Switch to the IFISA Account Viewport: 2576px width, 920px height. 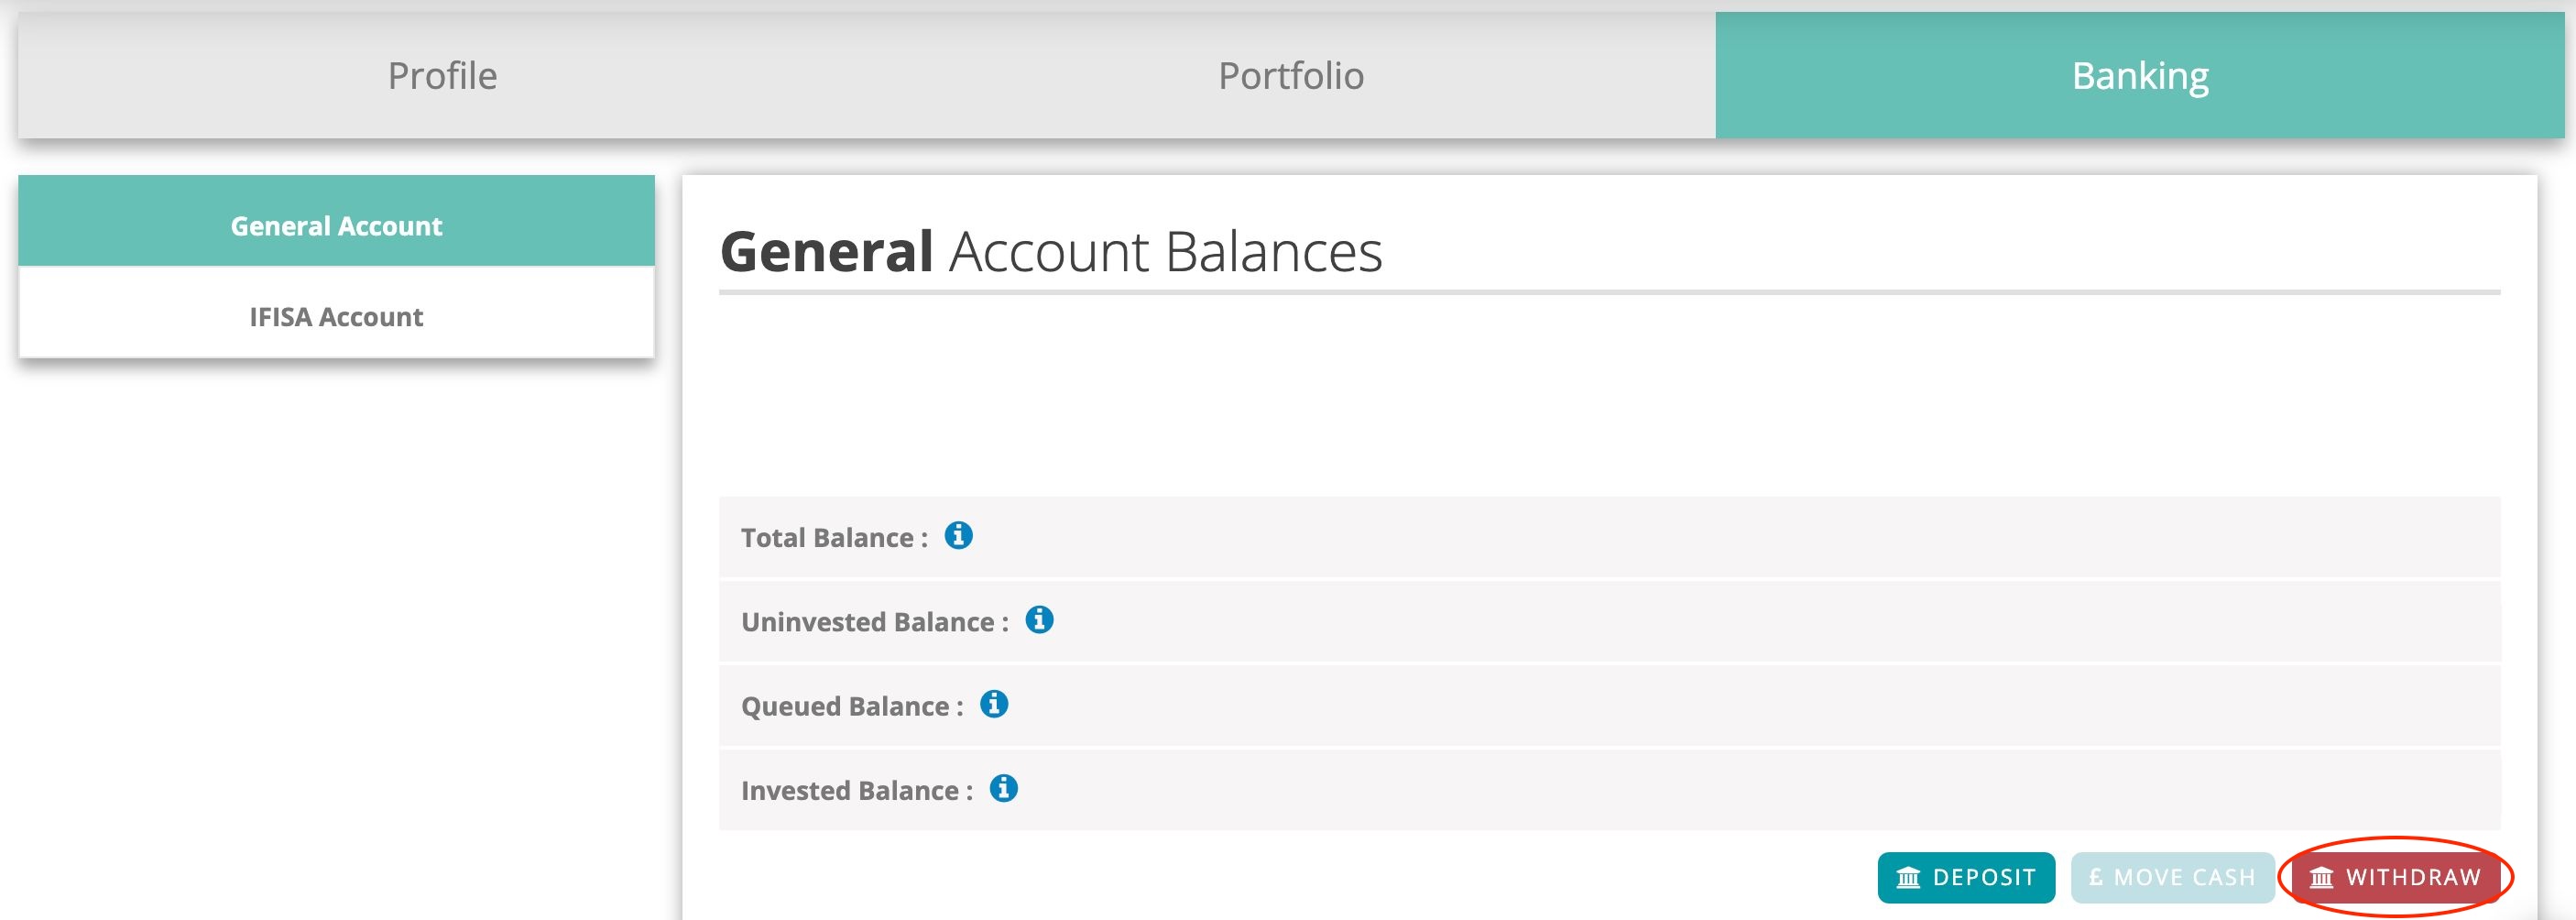pos(336,317)
